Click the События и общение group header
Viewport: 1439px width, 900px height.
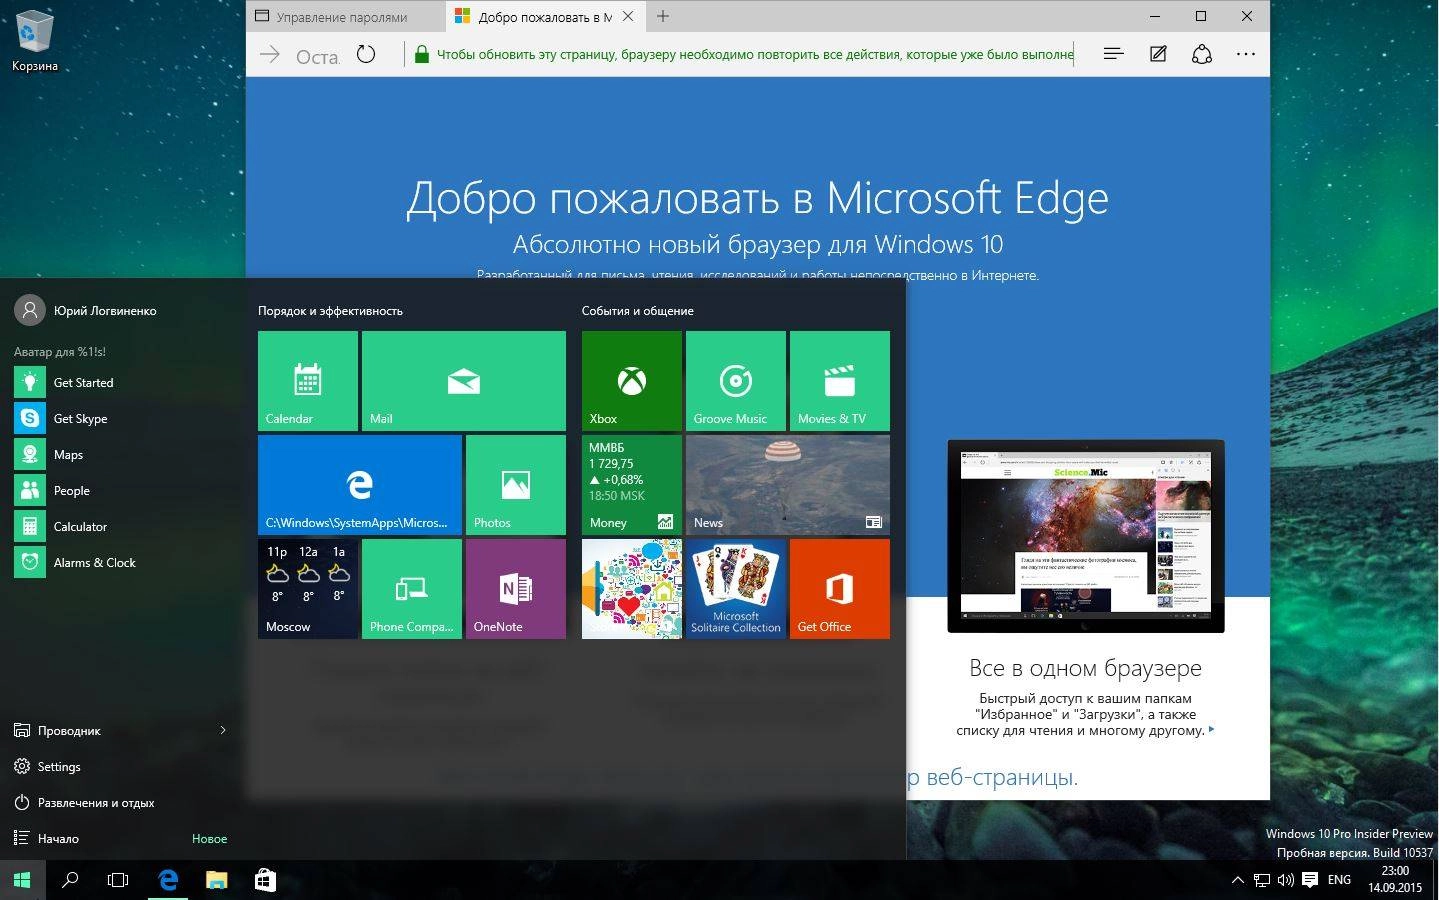pyautogui.click(x=638, y=311)
